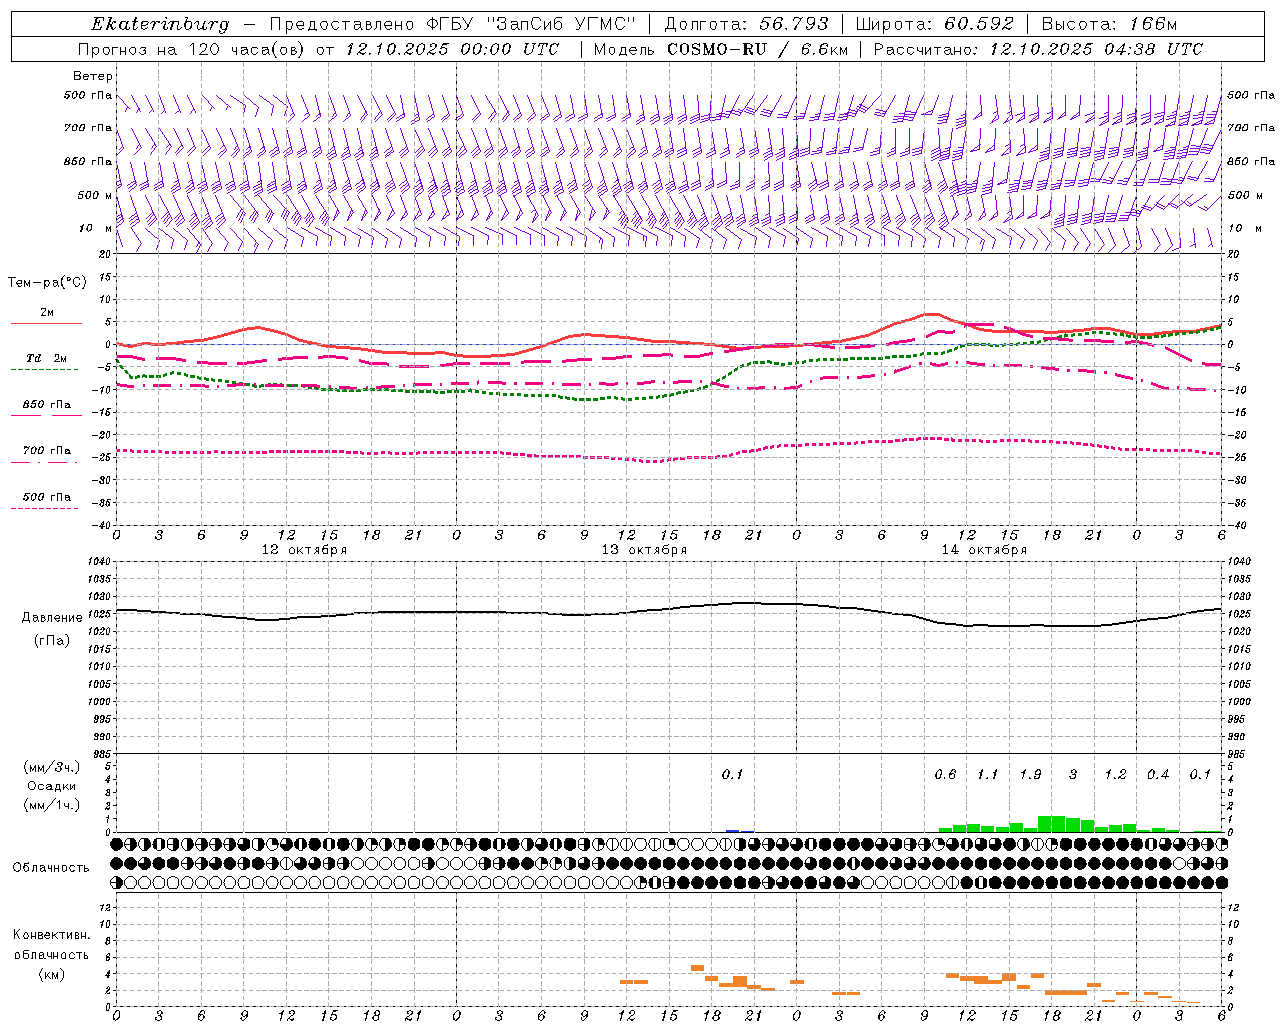Click the precipitation value 3 label
Viewport: 1280px width, 1024px height.
pyautogui.click(x=1073, y=774)
